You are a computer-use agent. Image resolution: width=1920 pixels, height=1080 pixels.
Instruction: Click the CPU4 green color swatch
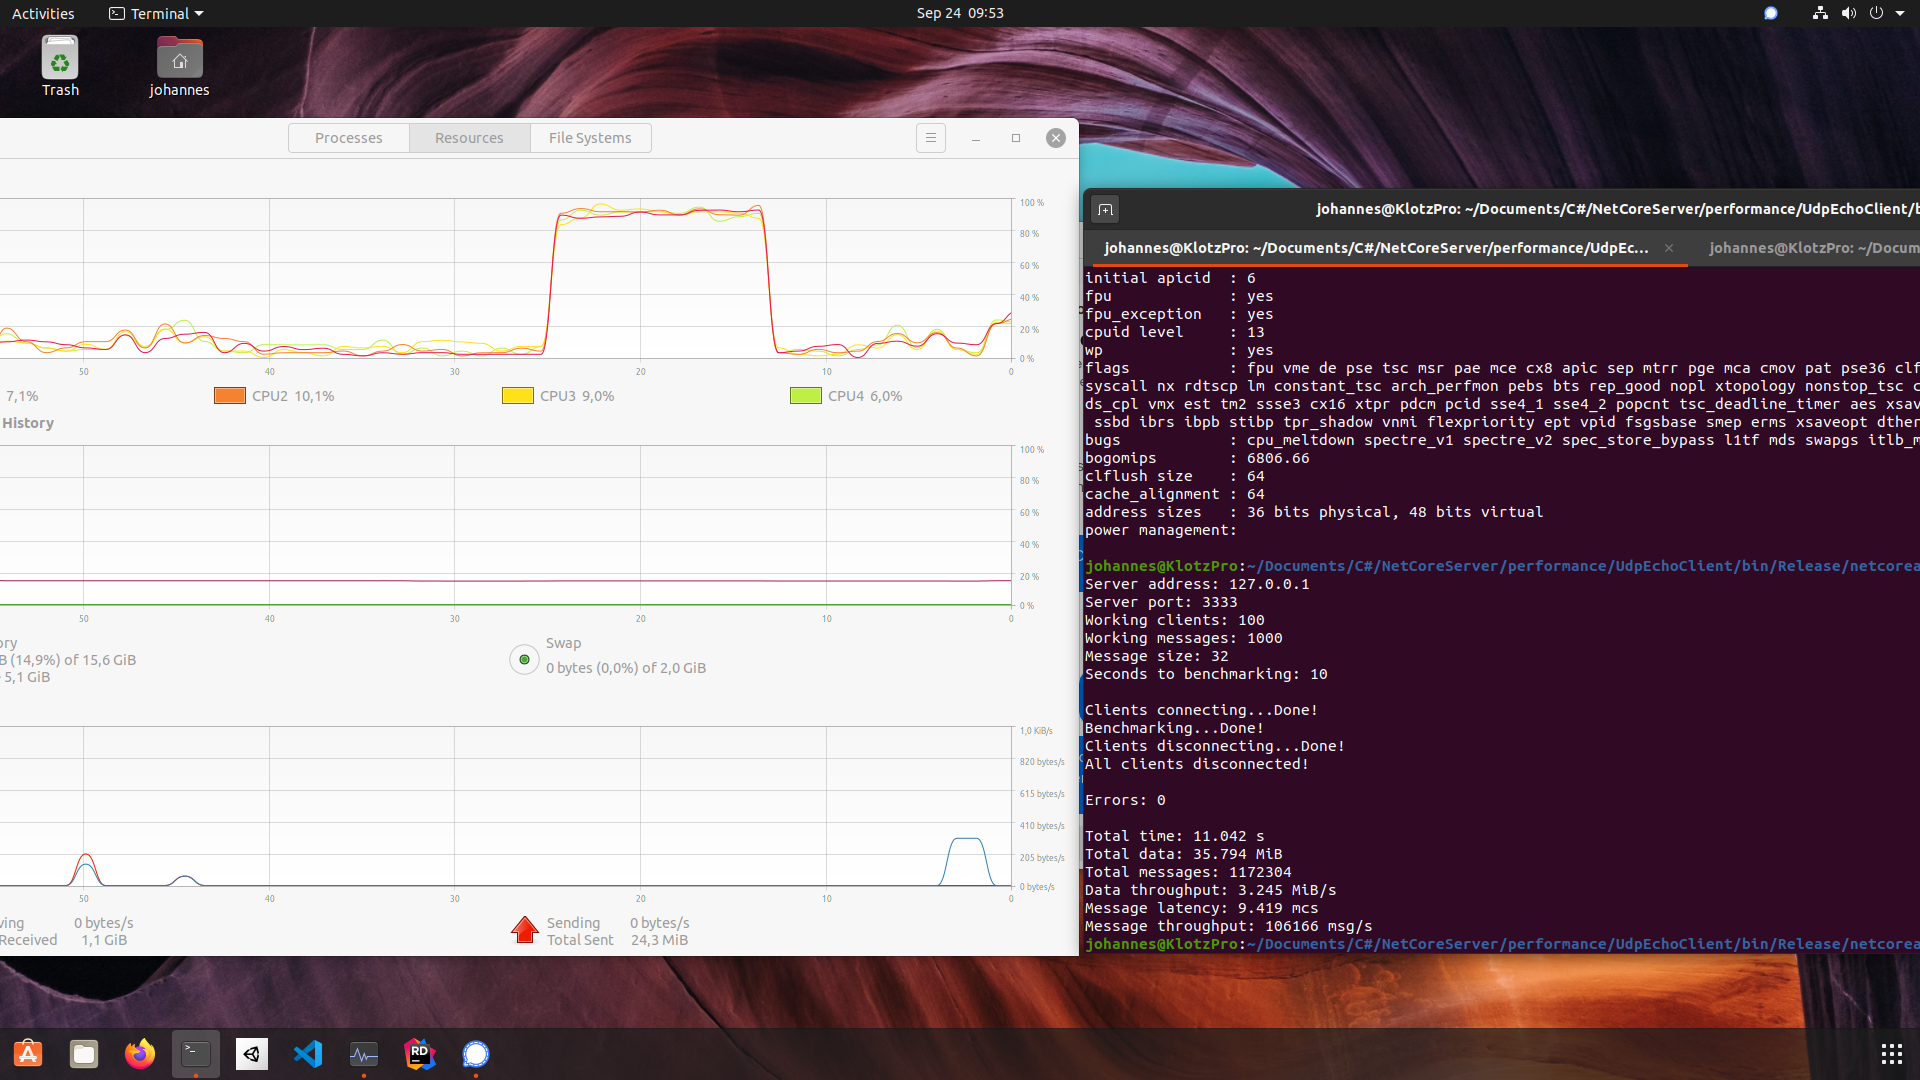(x=806, y=395)
